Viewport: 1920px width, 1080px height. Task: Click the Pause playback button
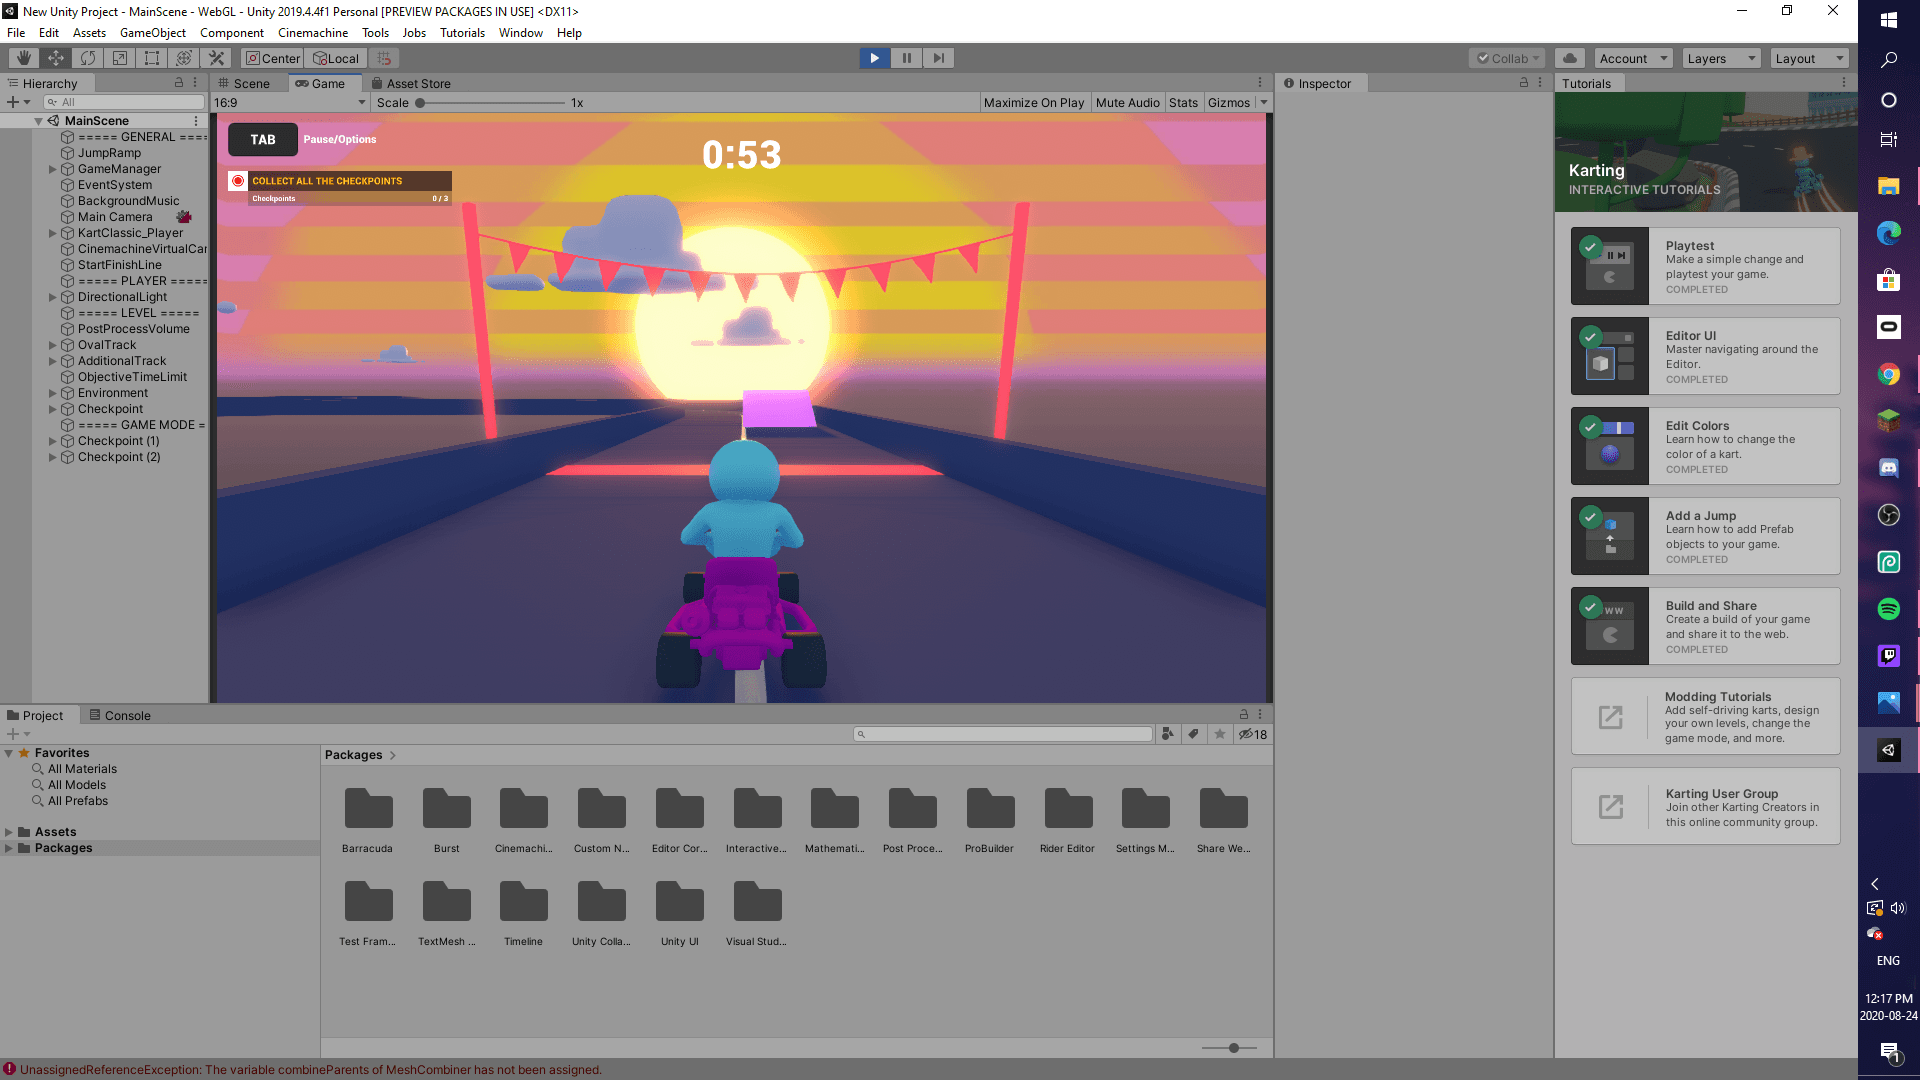point(906,58)
